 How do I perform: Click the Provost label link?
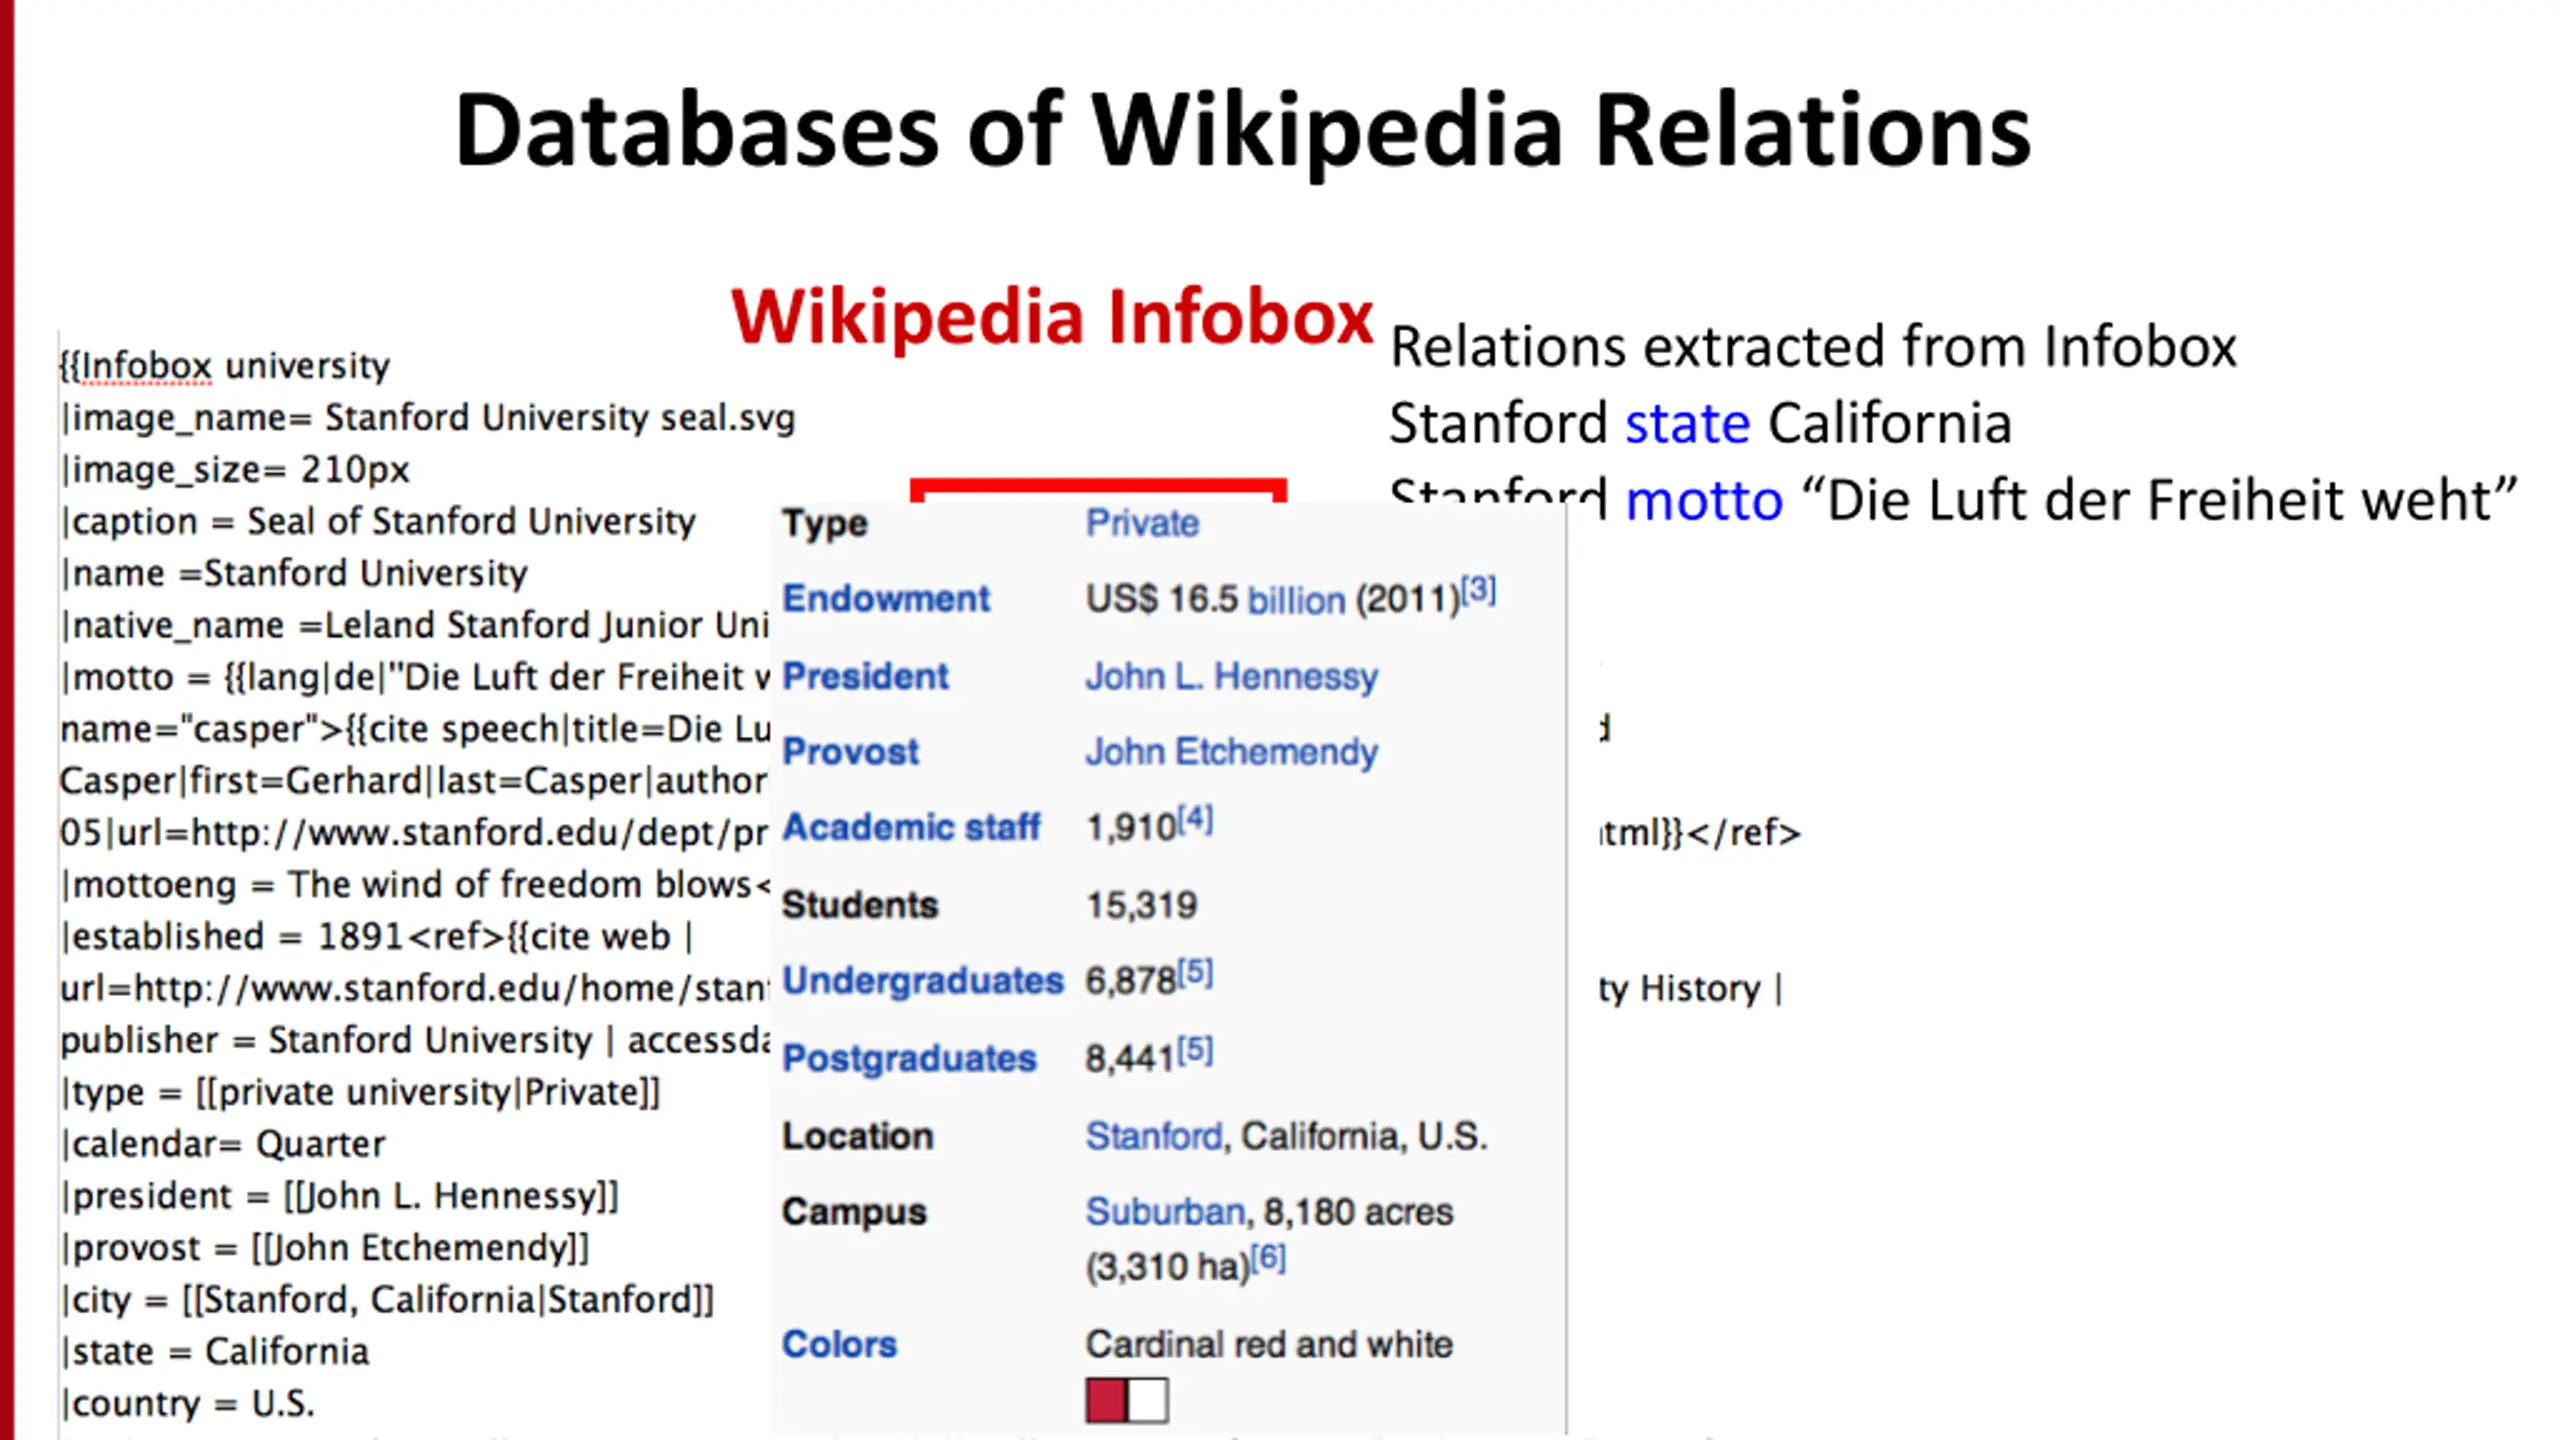point(850,752)
